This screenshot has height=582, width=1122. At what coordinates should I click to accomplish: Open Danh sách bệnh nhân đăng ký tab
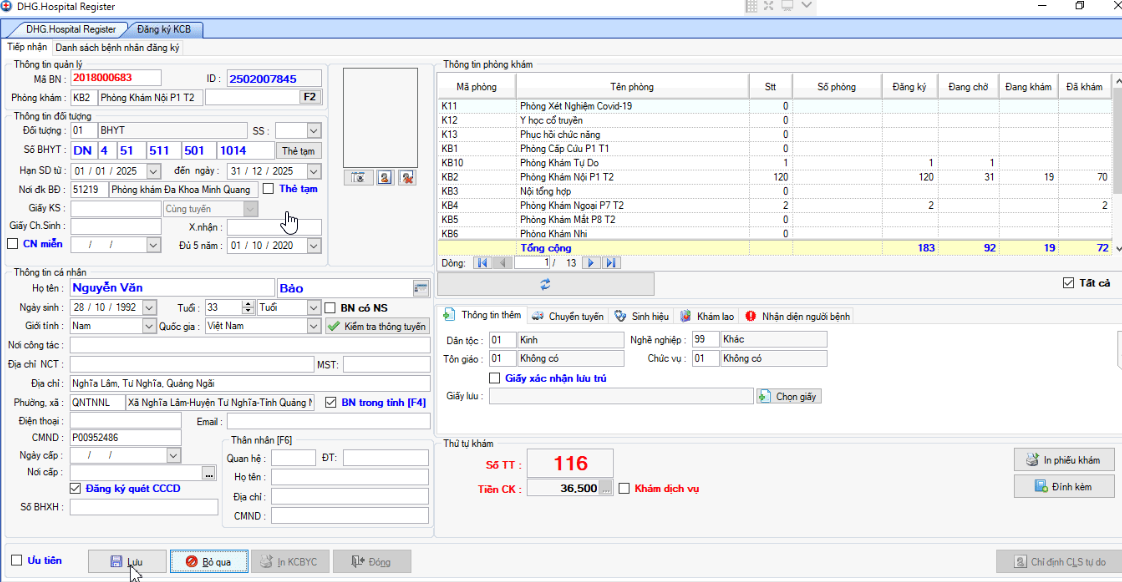[x=117, y=48]
